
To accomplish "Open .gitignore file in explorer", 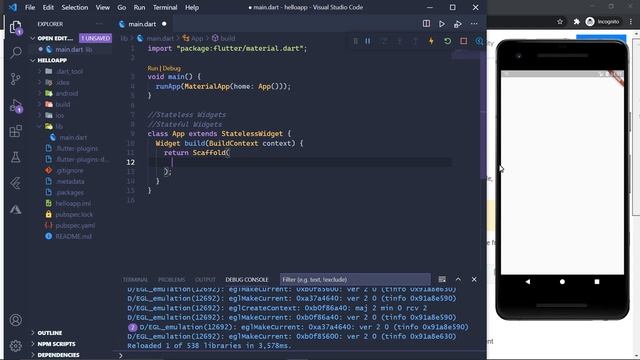I will point(70,170).
